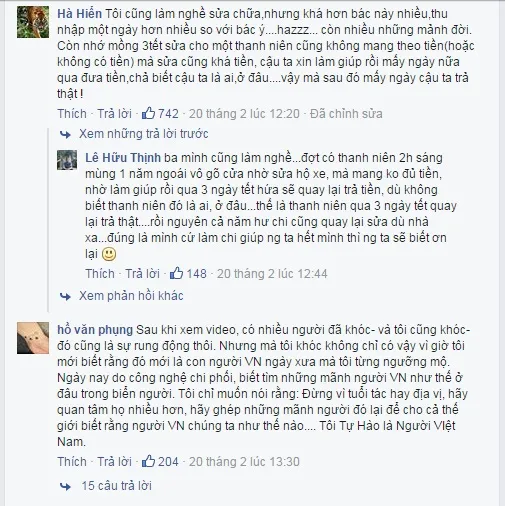Reply to hồ văn phụng's comment
This screenshot has width=505, height=506.
[115, 462]
